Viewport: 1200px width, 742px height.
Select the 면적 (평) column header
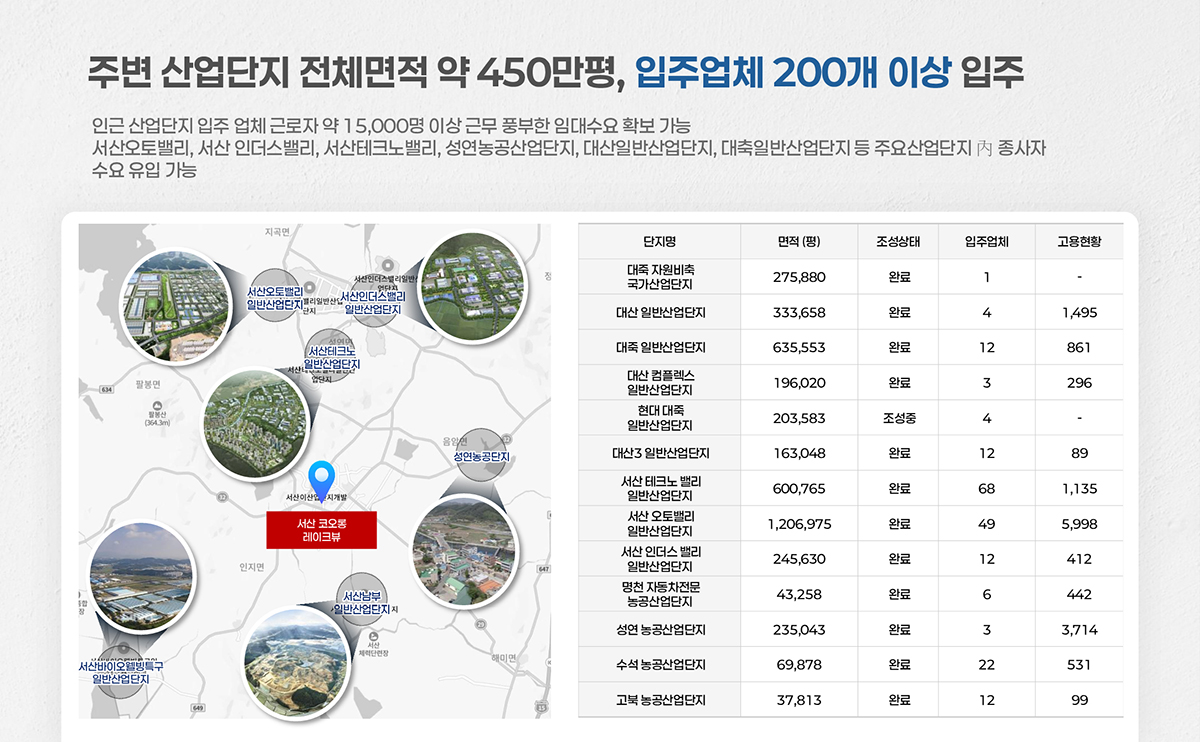click(798, 242)
